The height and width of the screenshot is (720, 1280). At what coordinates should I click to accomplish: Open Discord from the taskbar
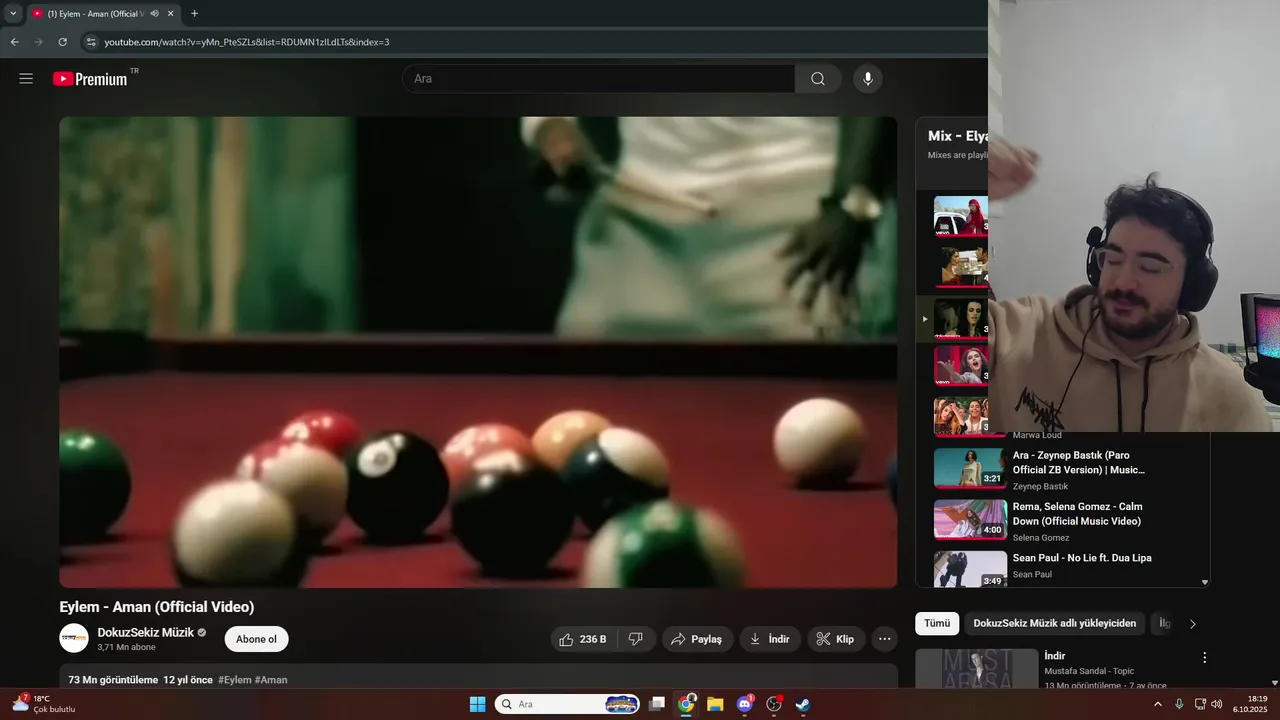[x=744, y=704]
